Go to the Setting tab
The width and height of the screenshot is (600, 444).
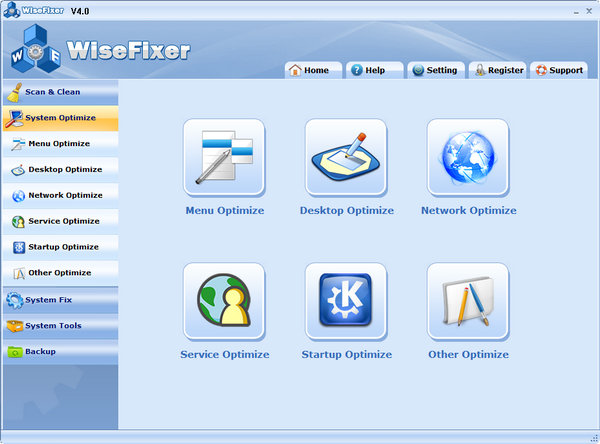coord(434,70)
